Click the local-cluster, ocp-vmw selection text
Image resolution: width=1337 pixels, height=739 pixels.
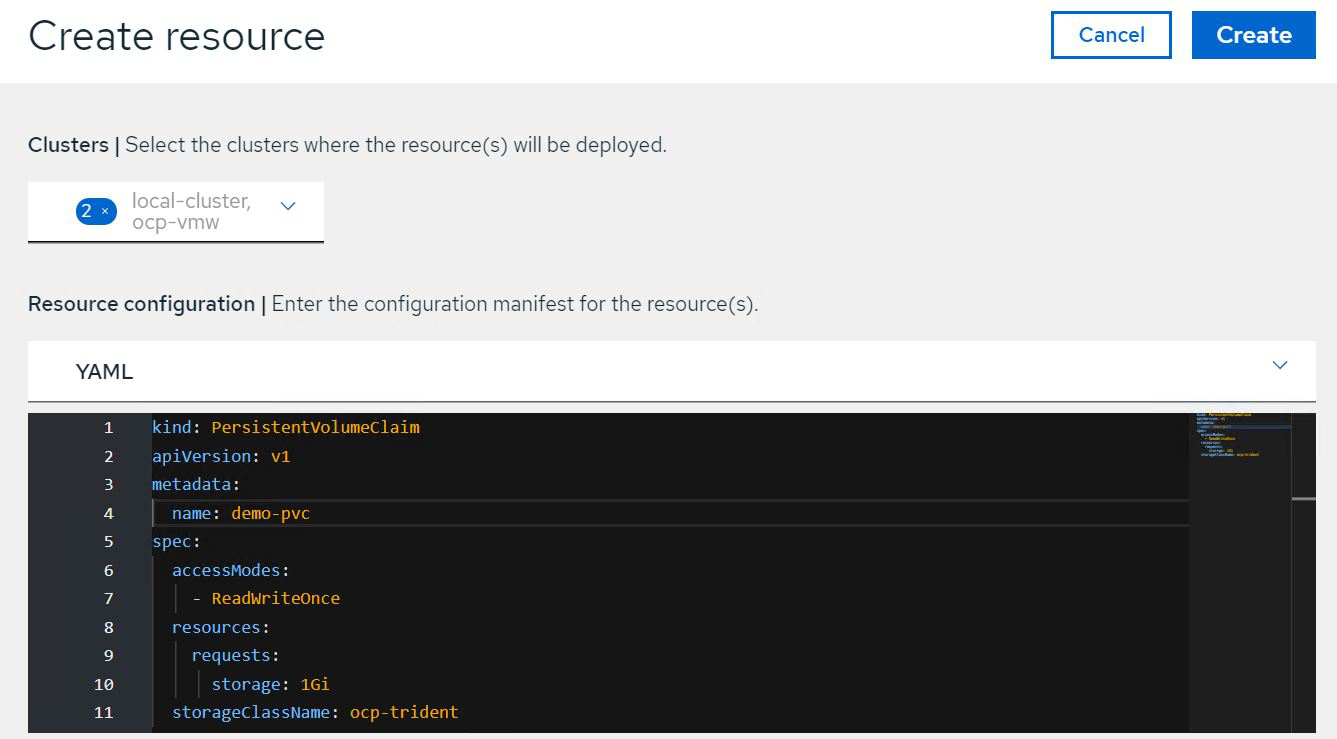click(x=191, y=211)
